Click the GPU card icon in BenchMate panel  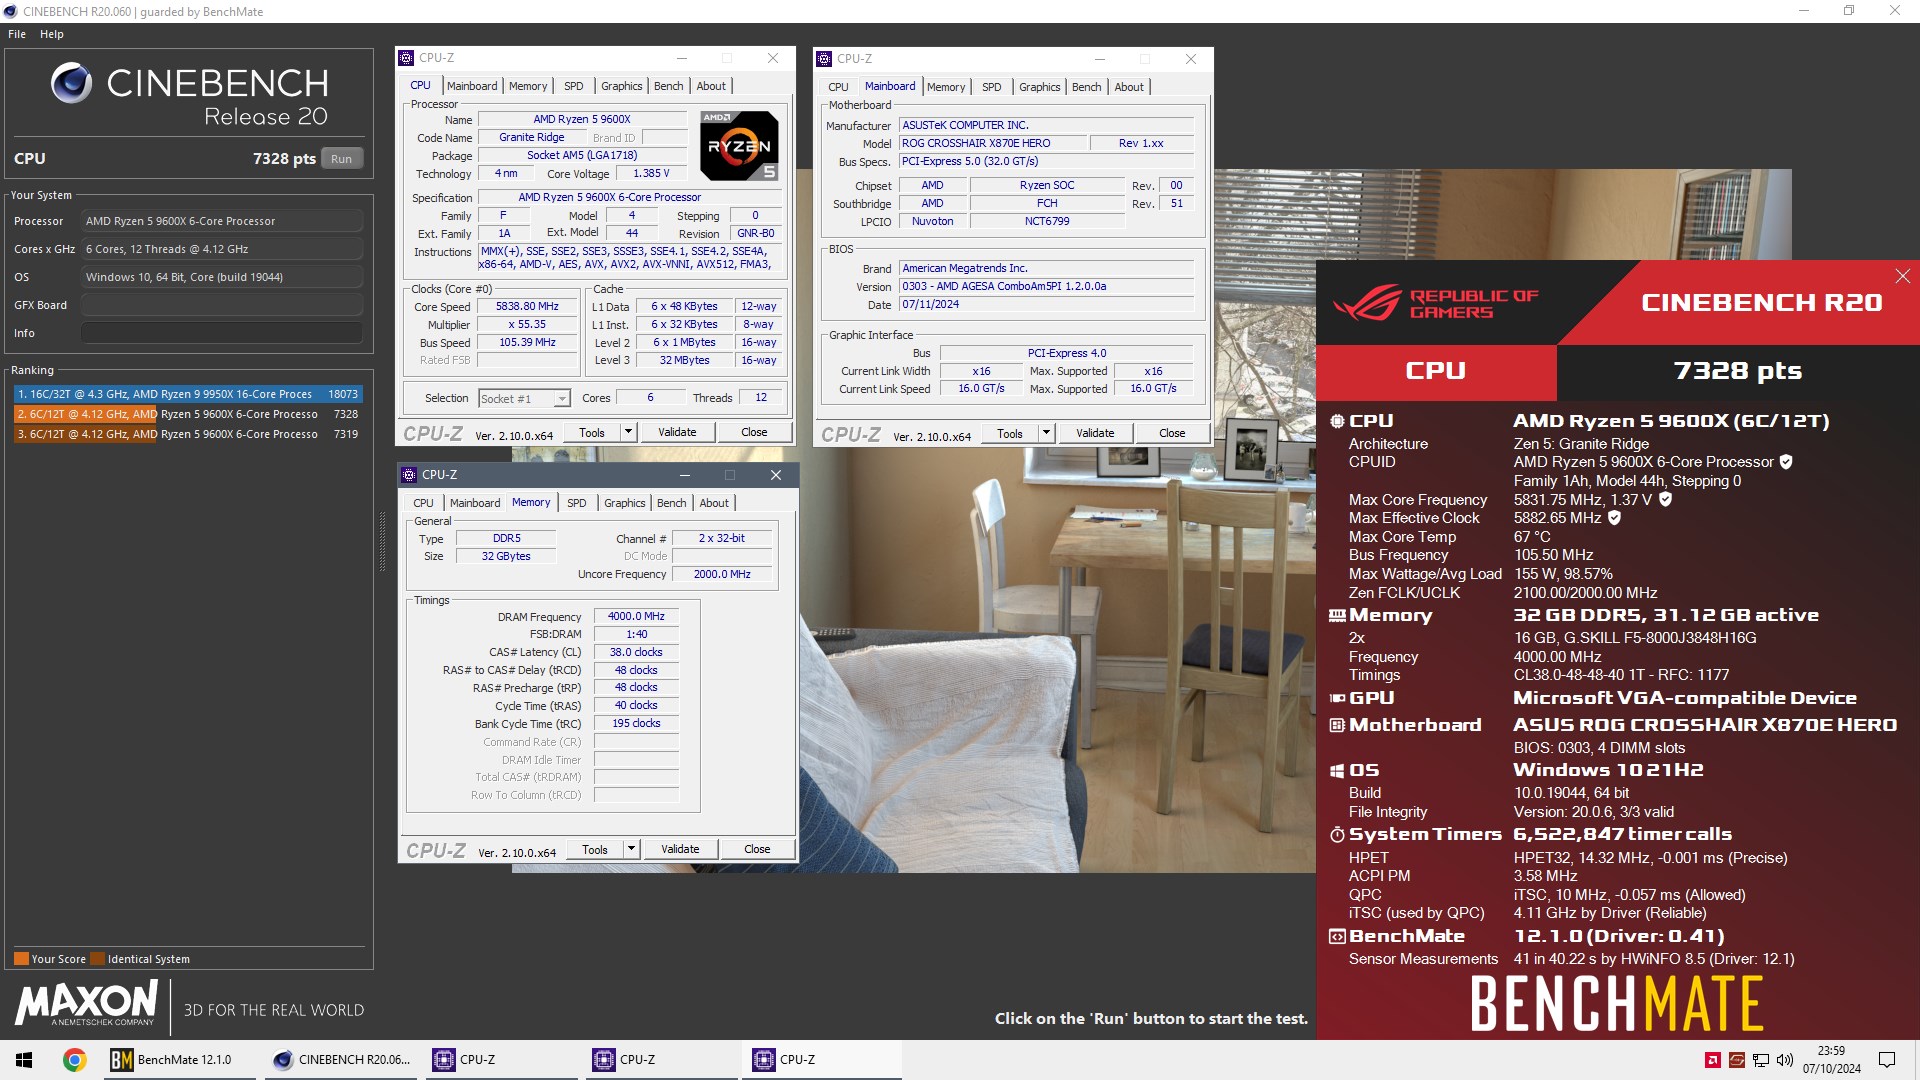click(x=1337, y=698)
